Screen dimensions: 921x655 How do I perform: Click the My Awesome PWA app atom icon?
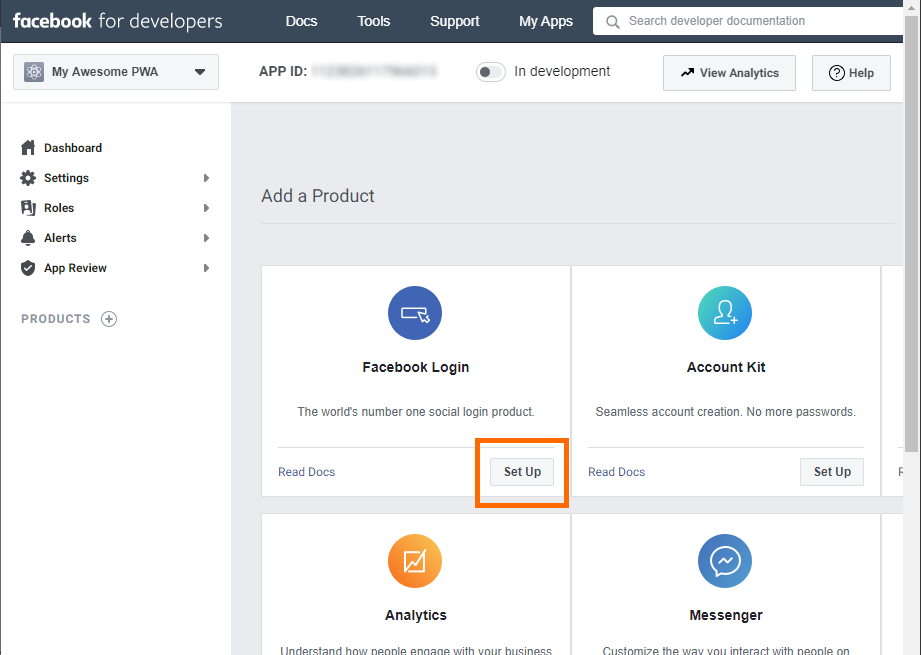[34, 72]
